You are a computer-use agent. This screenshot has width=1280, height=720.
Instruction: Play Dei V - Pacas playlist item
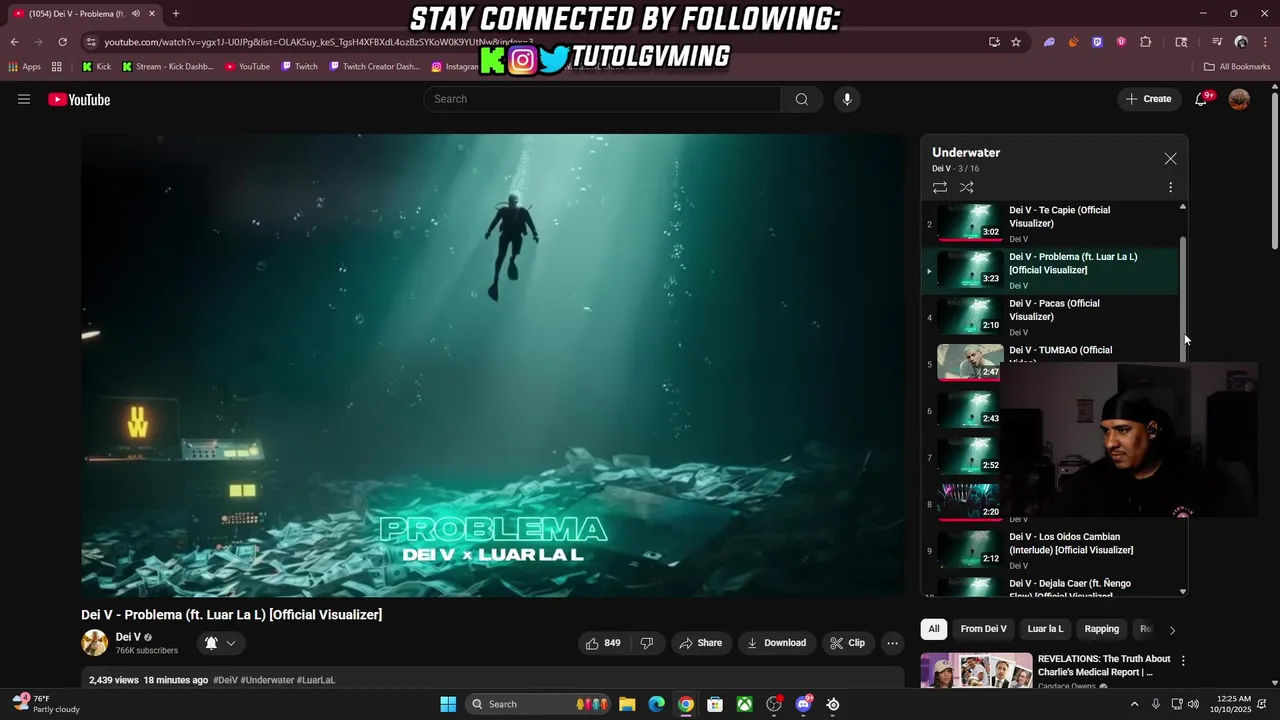(x=1049, y=317)
